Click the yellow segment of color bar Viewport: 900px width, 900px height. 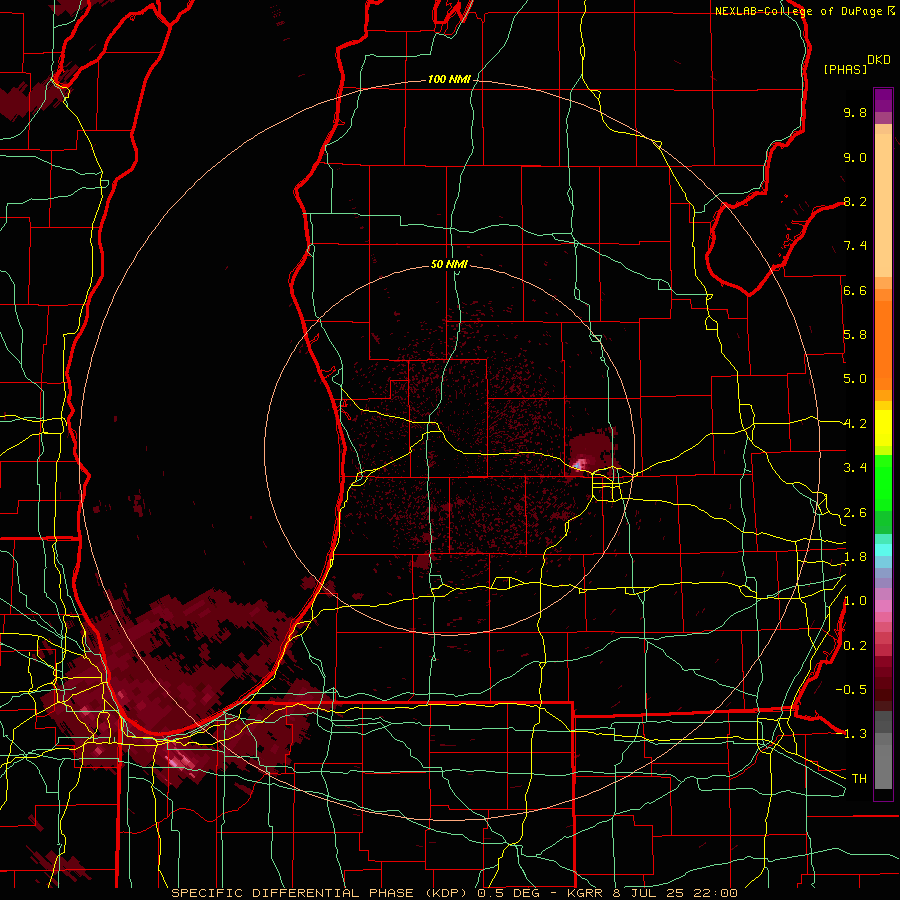pos(883,428)
